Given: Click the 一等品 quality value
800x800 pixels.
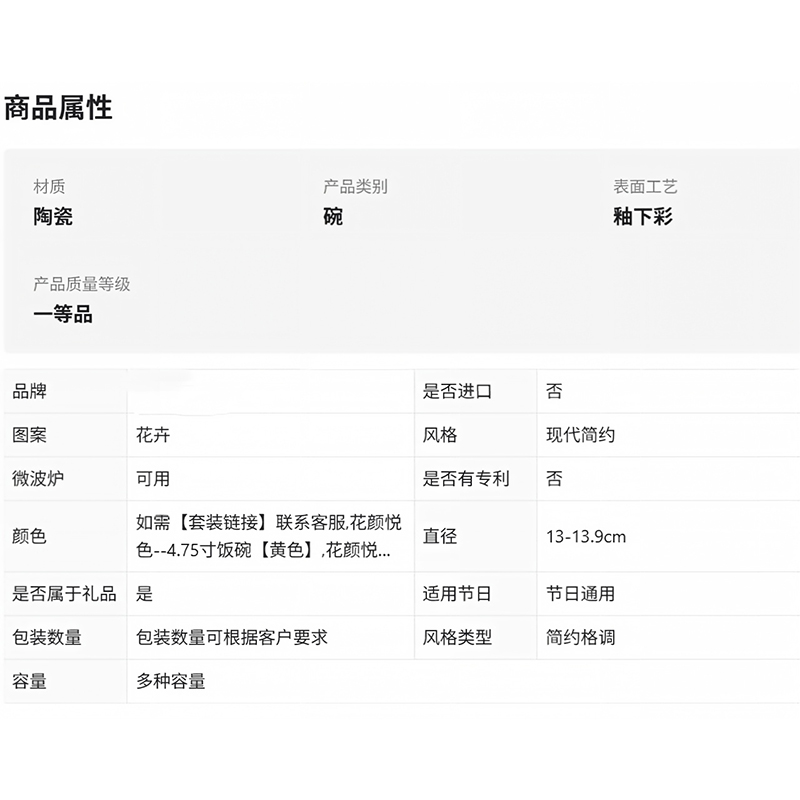Looking at the screenshot, I should click(x=63, y=314).
